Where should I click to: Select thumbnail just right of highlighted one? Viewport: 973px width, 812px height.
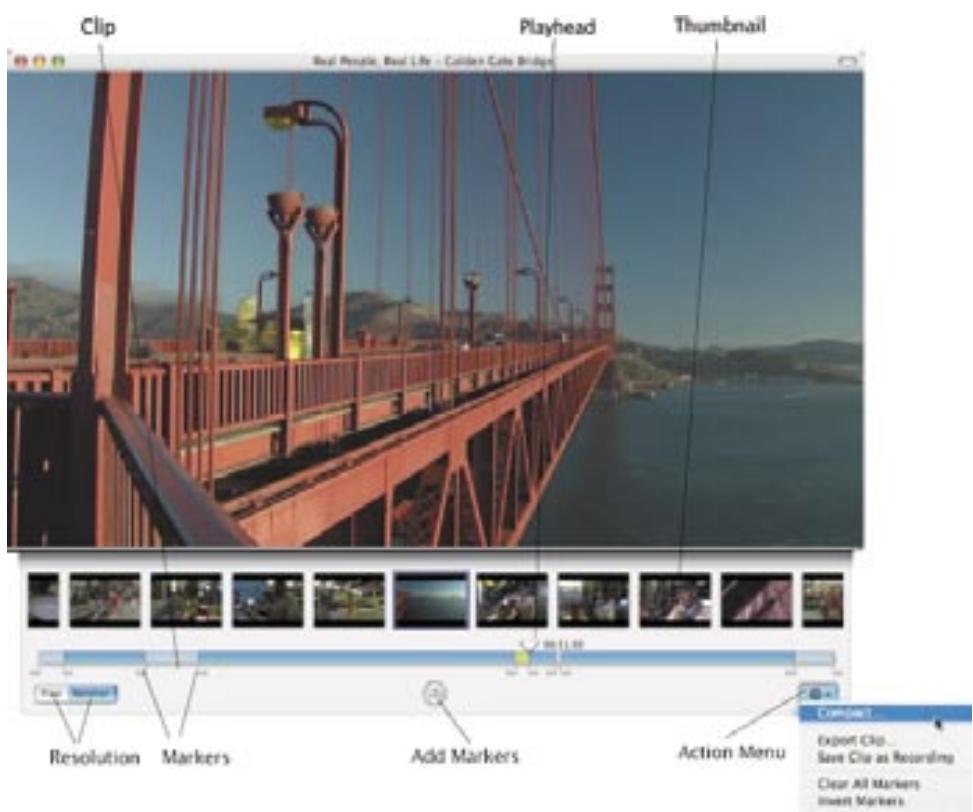(x=512, y=600)
